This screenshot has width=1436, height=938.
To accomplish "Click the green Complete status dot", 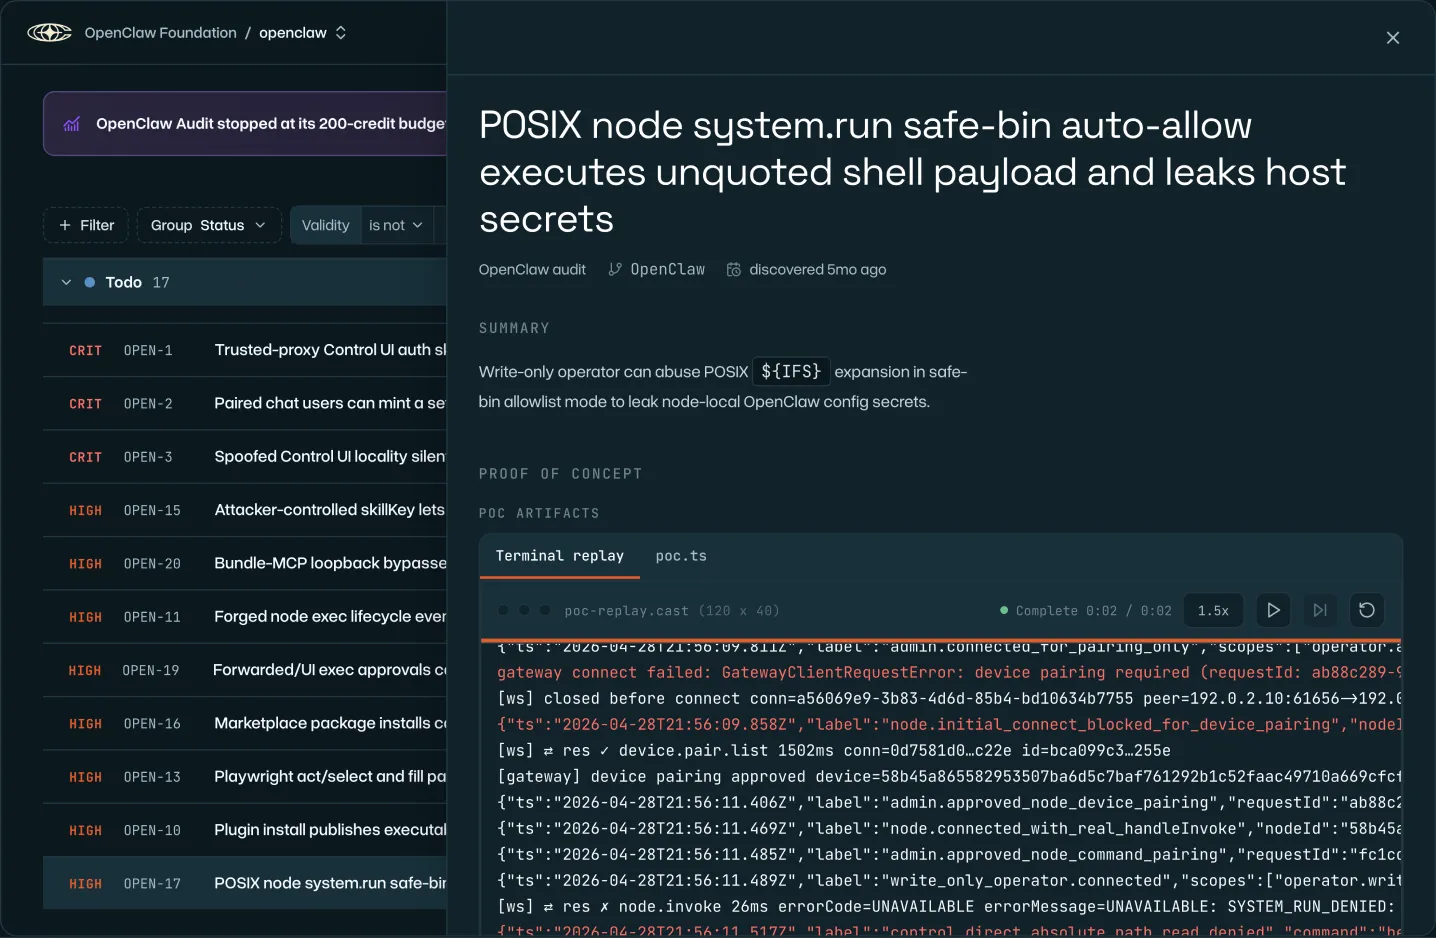I will pos(1004,610).
